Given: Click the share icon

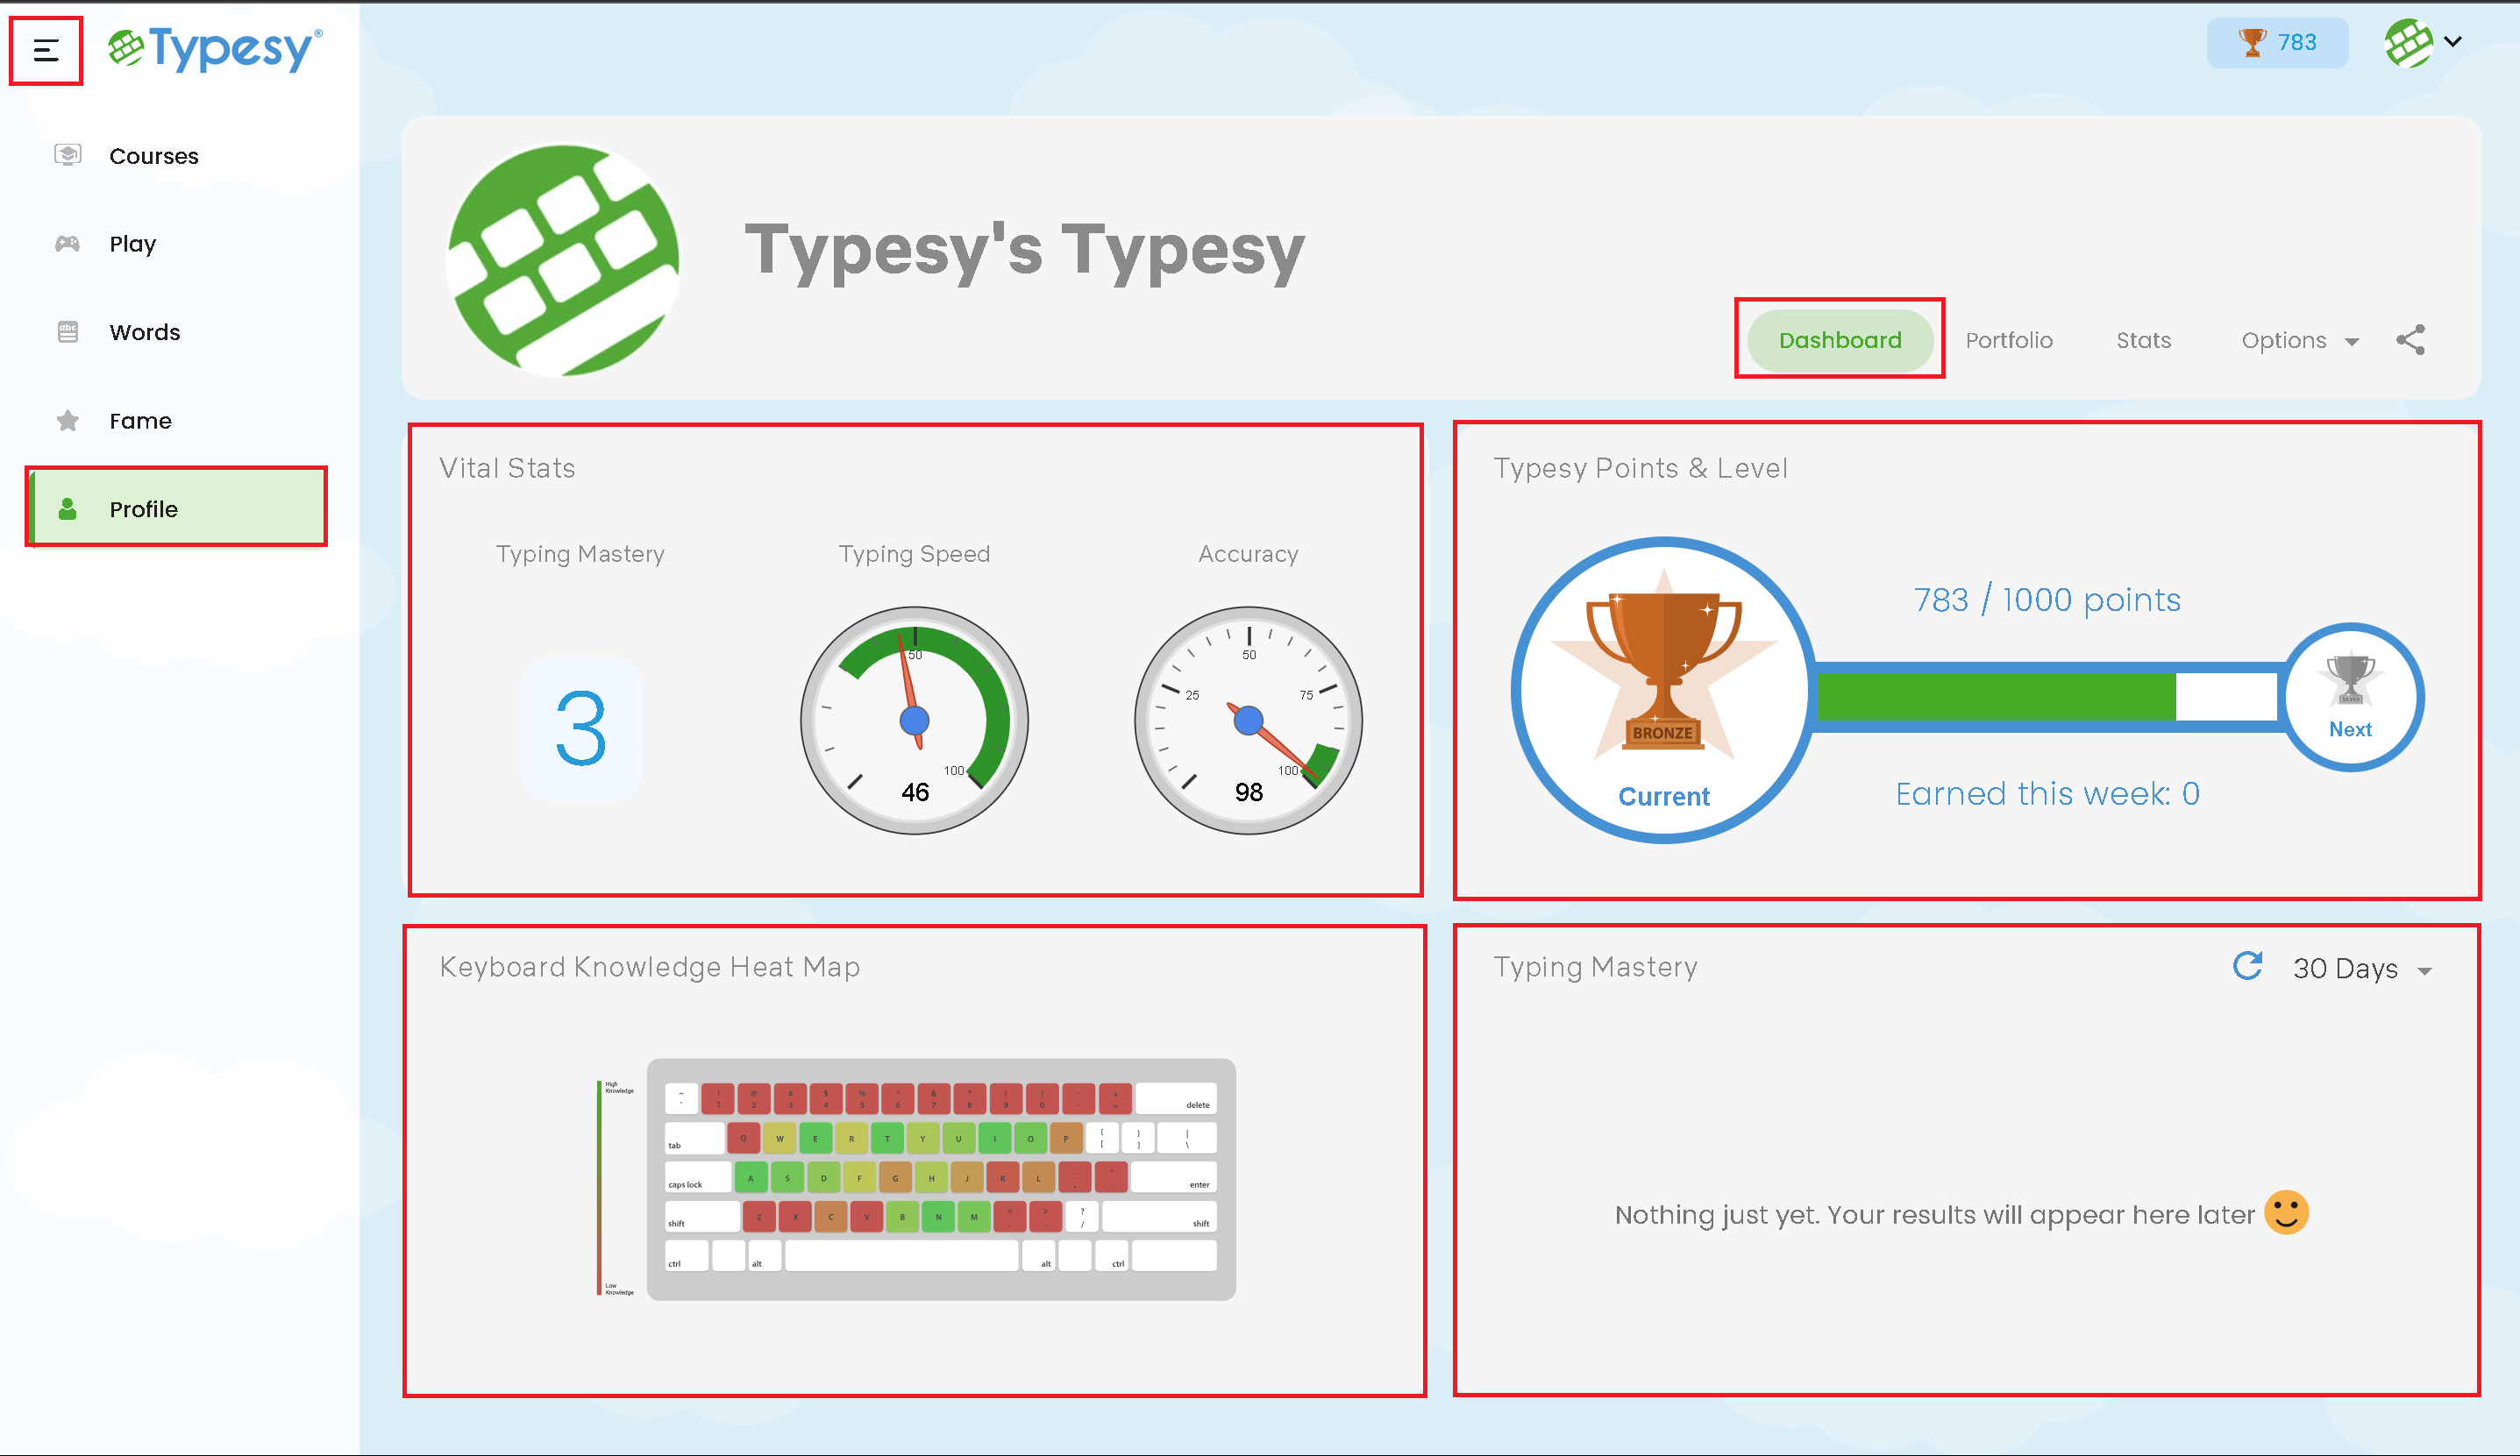Looking at the screenshot, I should click(x=2410, y=340).
